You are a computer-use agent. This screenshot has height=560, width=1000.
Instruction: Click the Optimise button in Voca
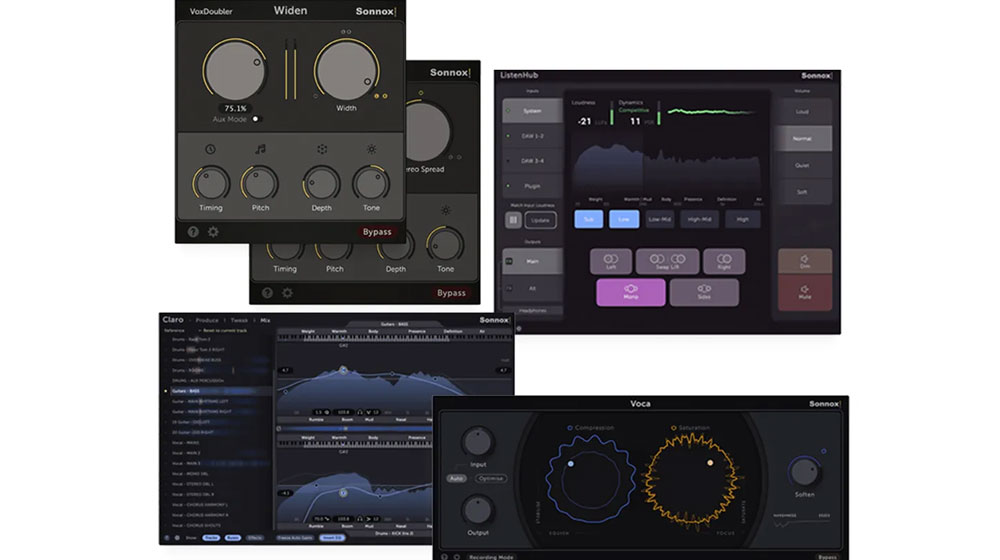(490, 478)
